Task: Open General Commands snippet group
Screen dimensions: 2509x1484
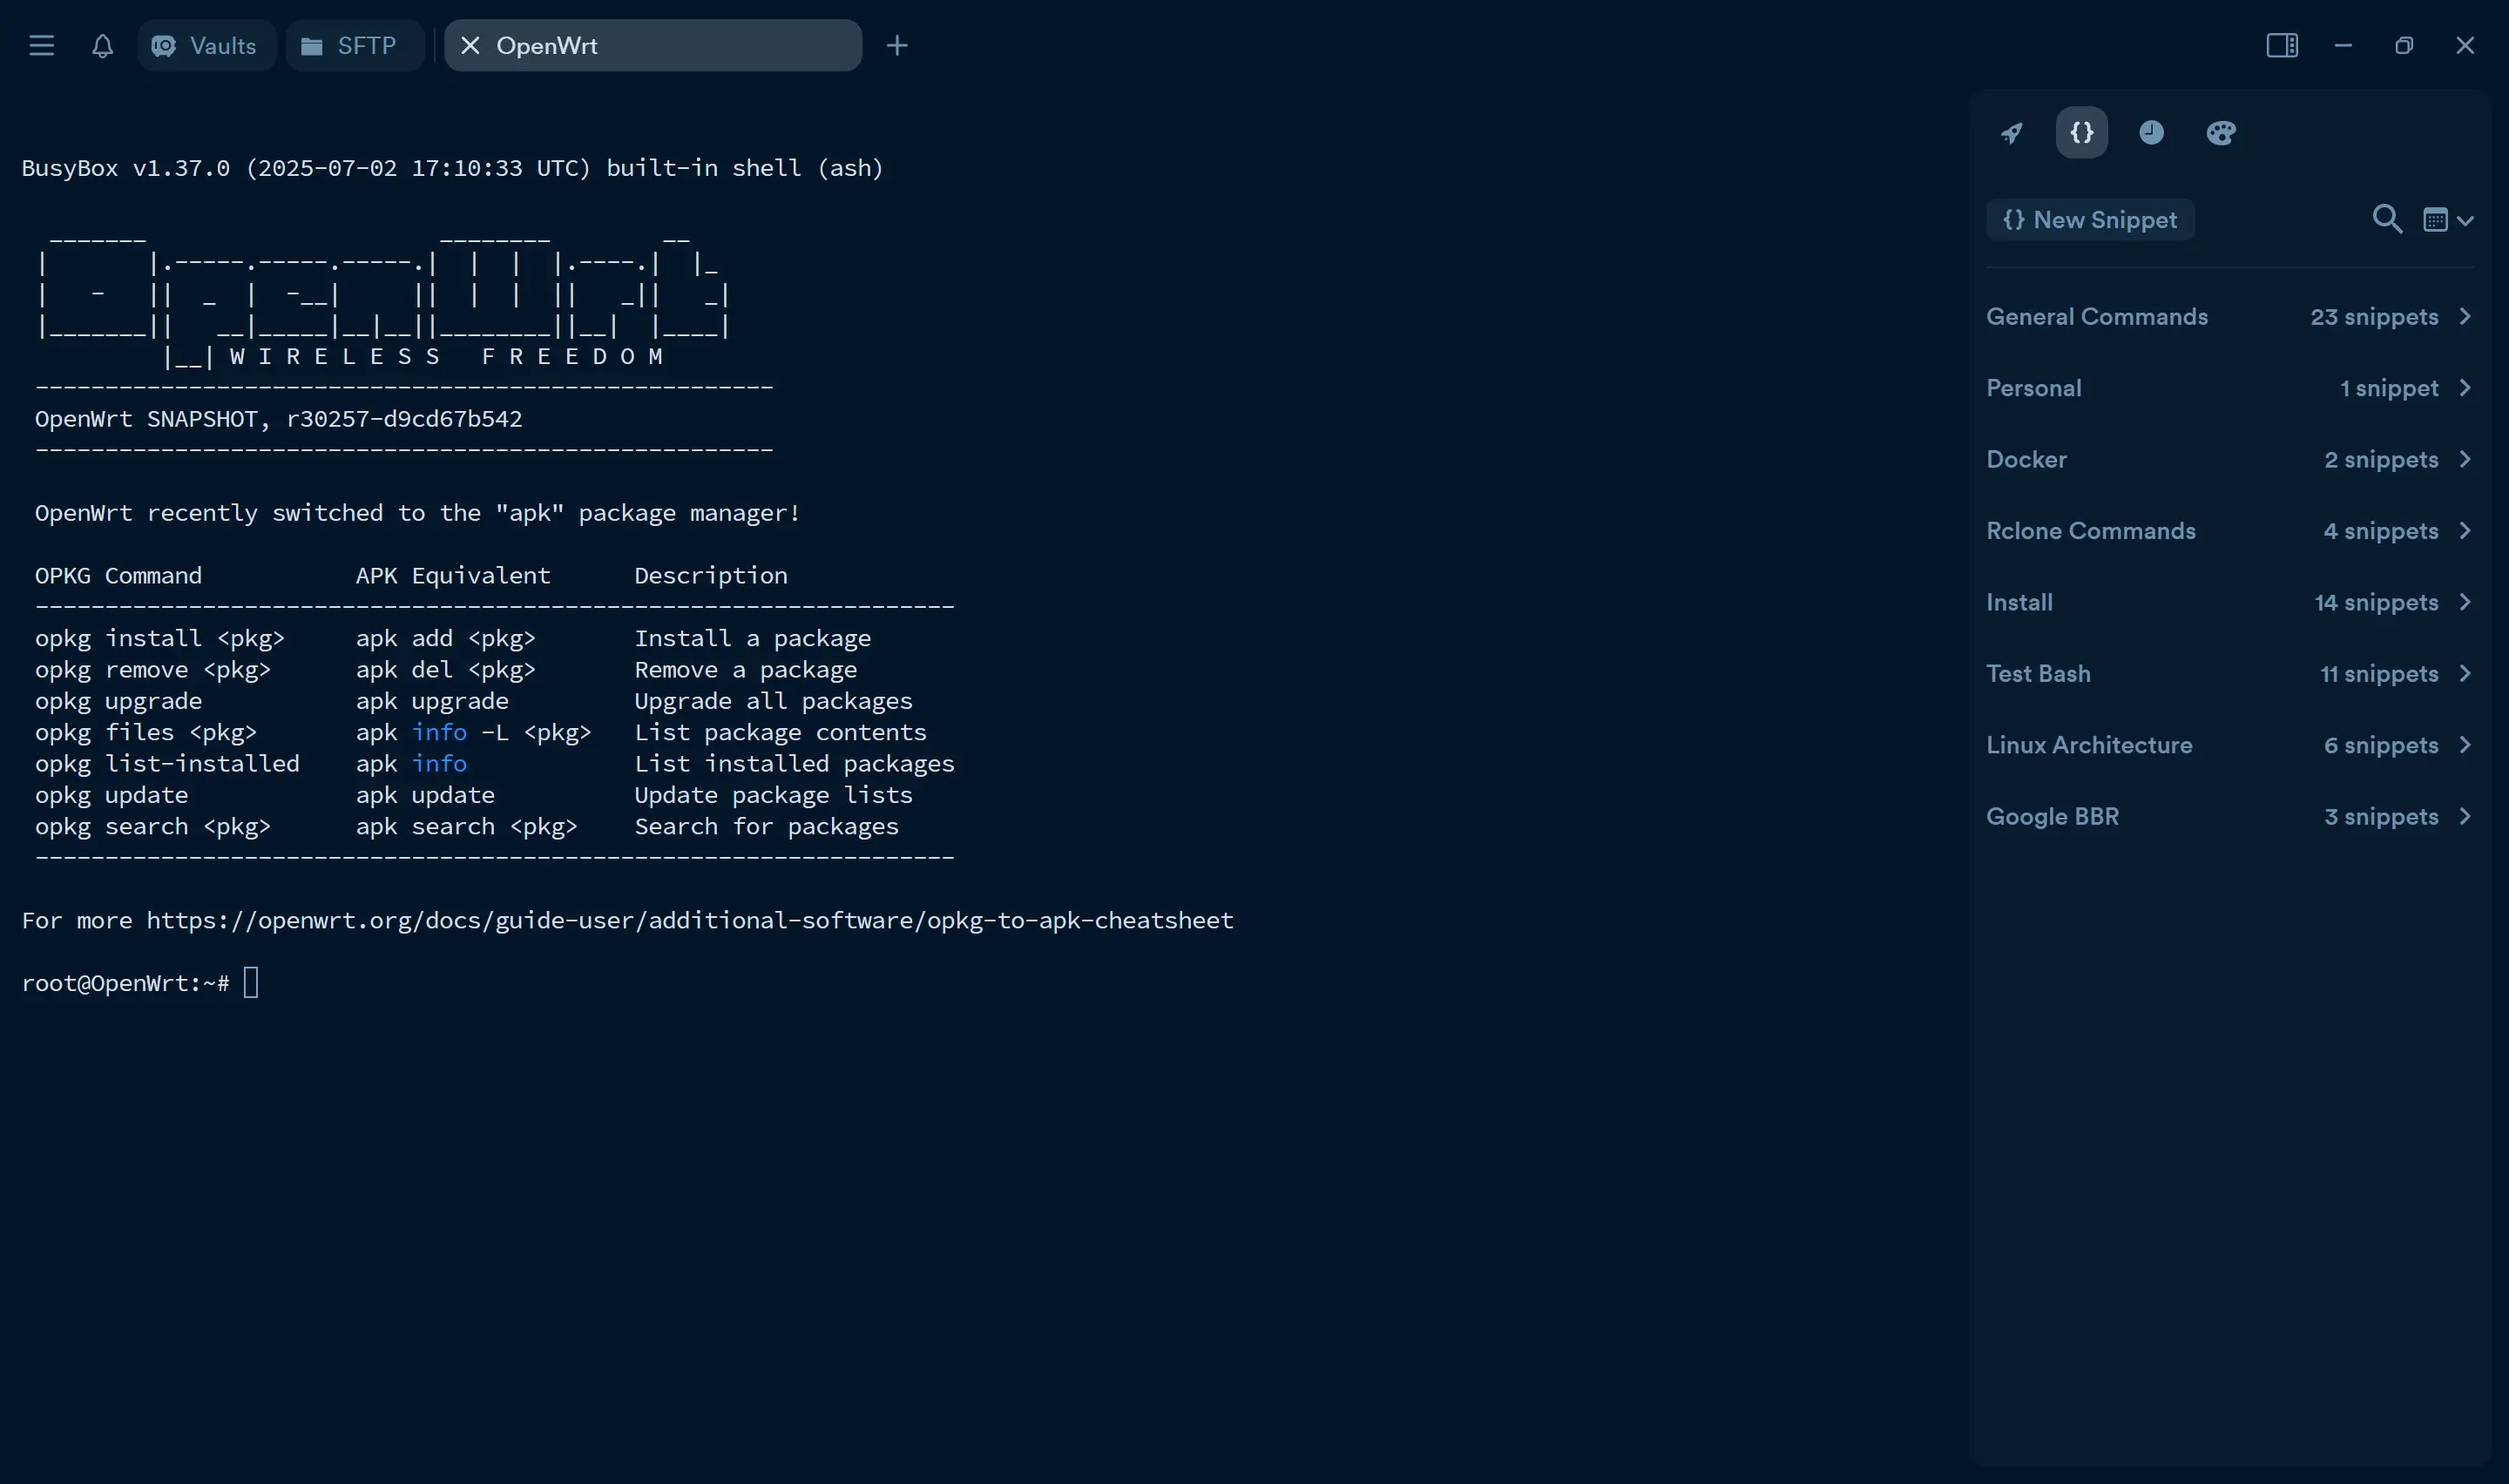Action: (x=2230, y=317)
